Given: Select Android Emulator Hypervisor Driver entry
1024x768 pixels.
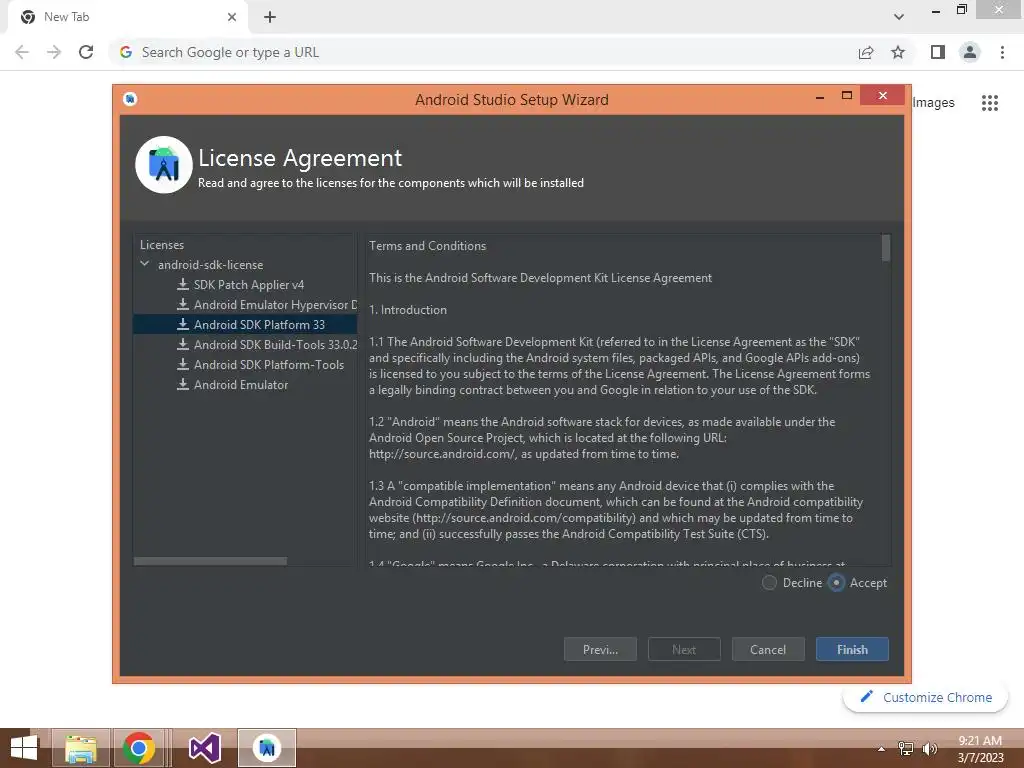Looking at the screenshot, I should [245, 304].
